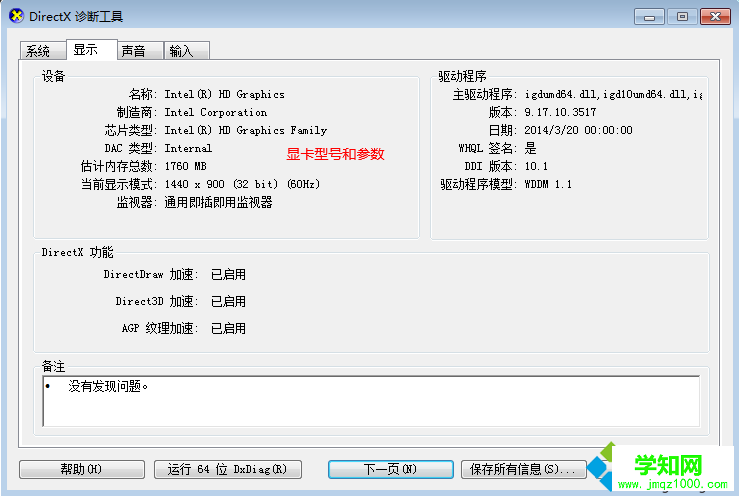Click inside the 备注 notes text box
739x496 pixels.
click(x=371, y=401)
